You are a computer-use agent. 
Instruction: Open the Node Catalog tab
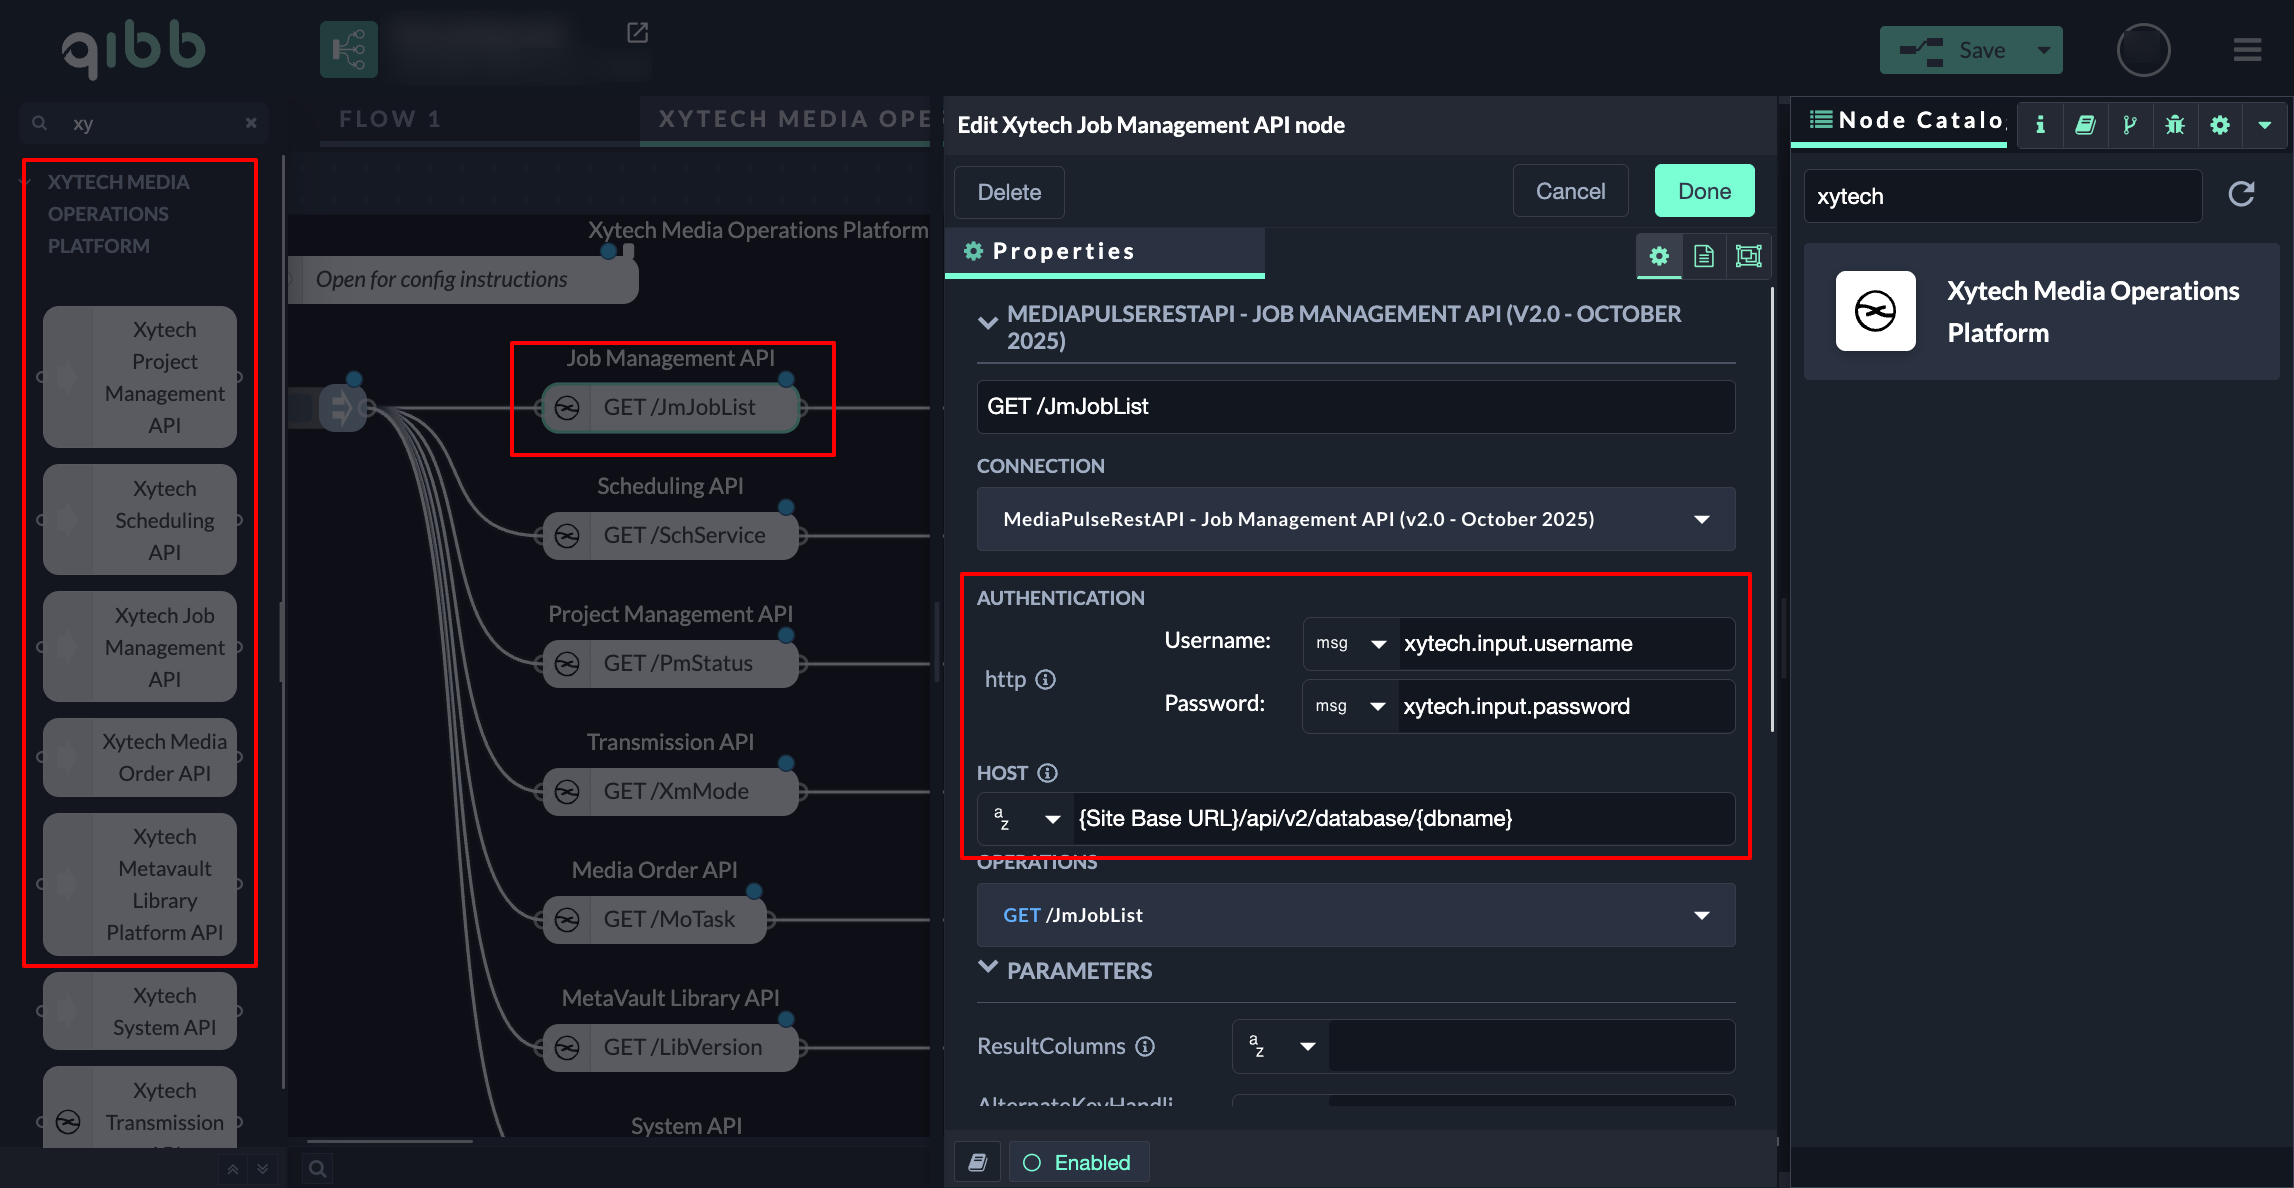tap(1905, 121)
